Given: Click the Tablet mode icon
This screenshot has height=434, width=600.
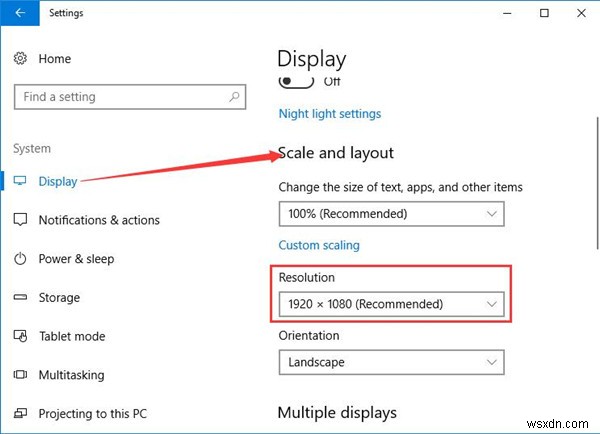Looking at the screenshot, I should click(x=21, y=336).
